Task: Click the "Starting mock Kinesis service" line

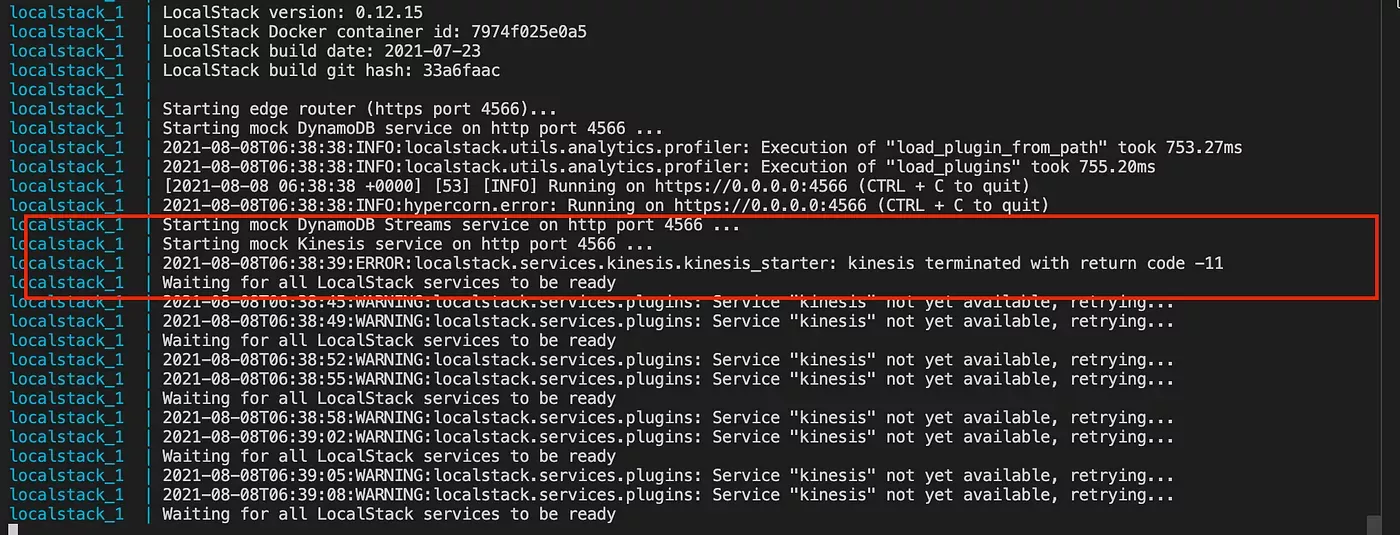Action: [407, 244]
